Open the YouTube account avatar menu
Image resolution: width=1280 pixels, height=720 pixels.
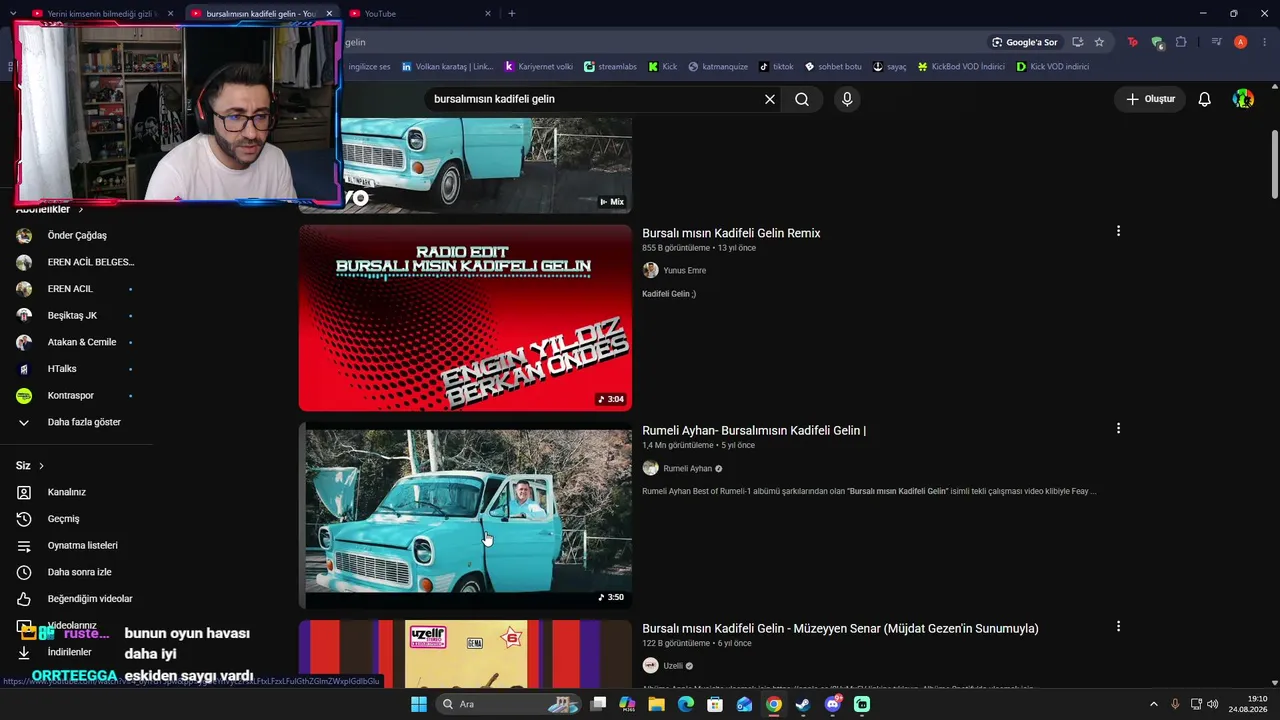(1243, 99)
